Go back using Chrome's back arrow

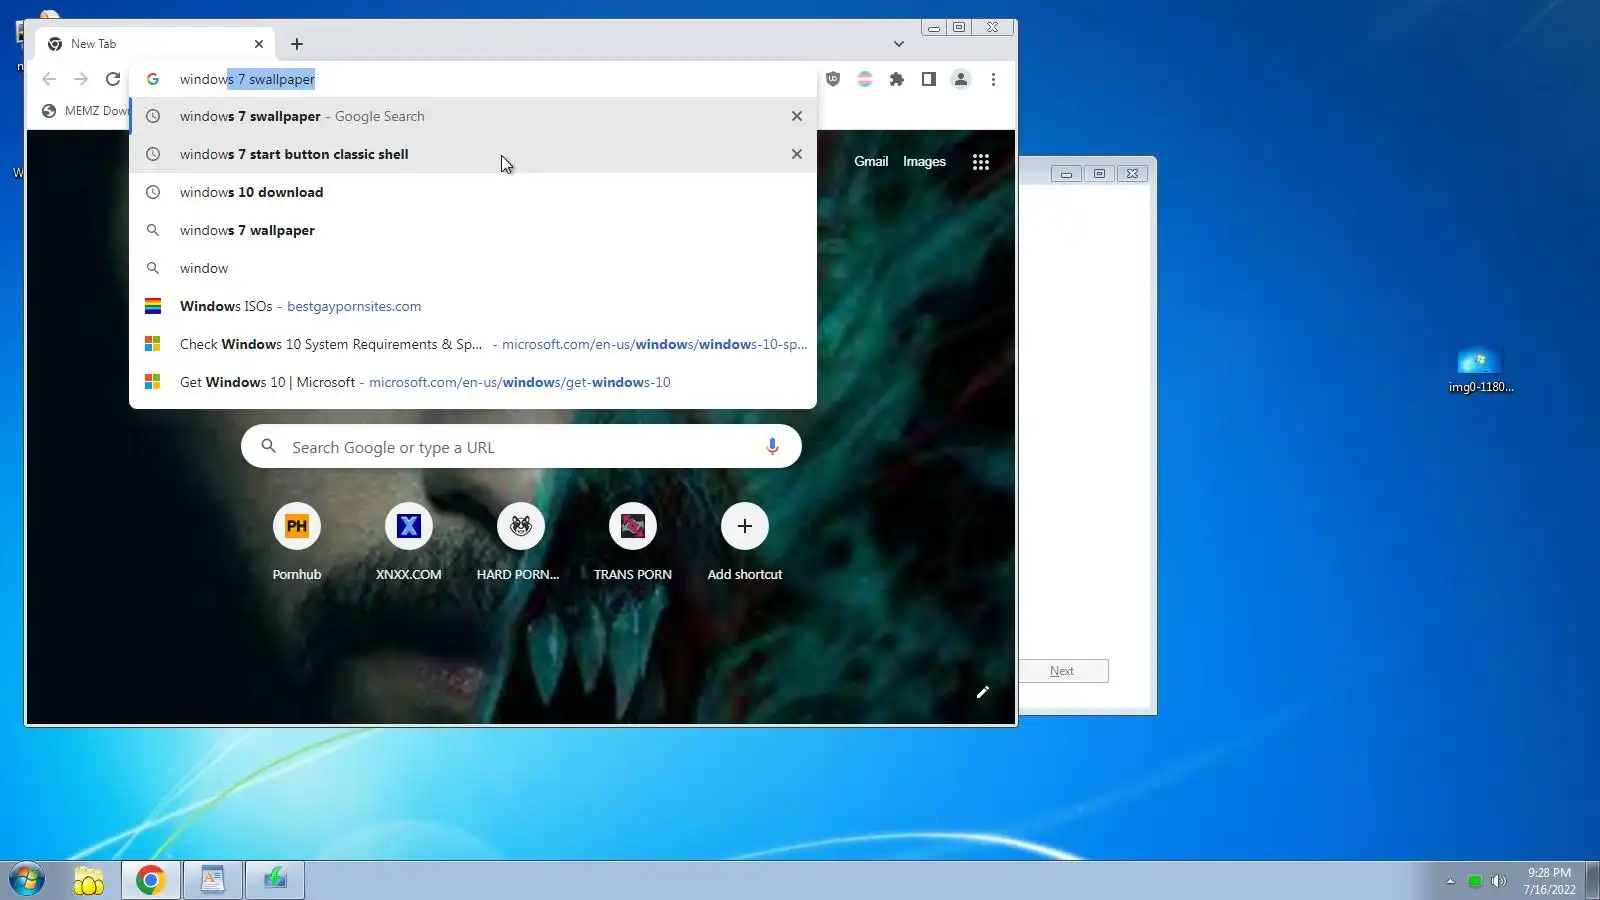(x=49, y=79)
